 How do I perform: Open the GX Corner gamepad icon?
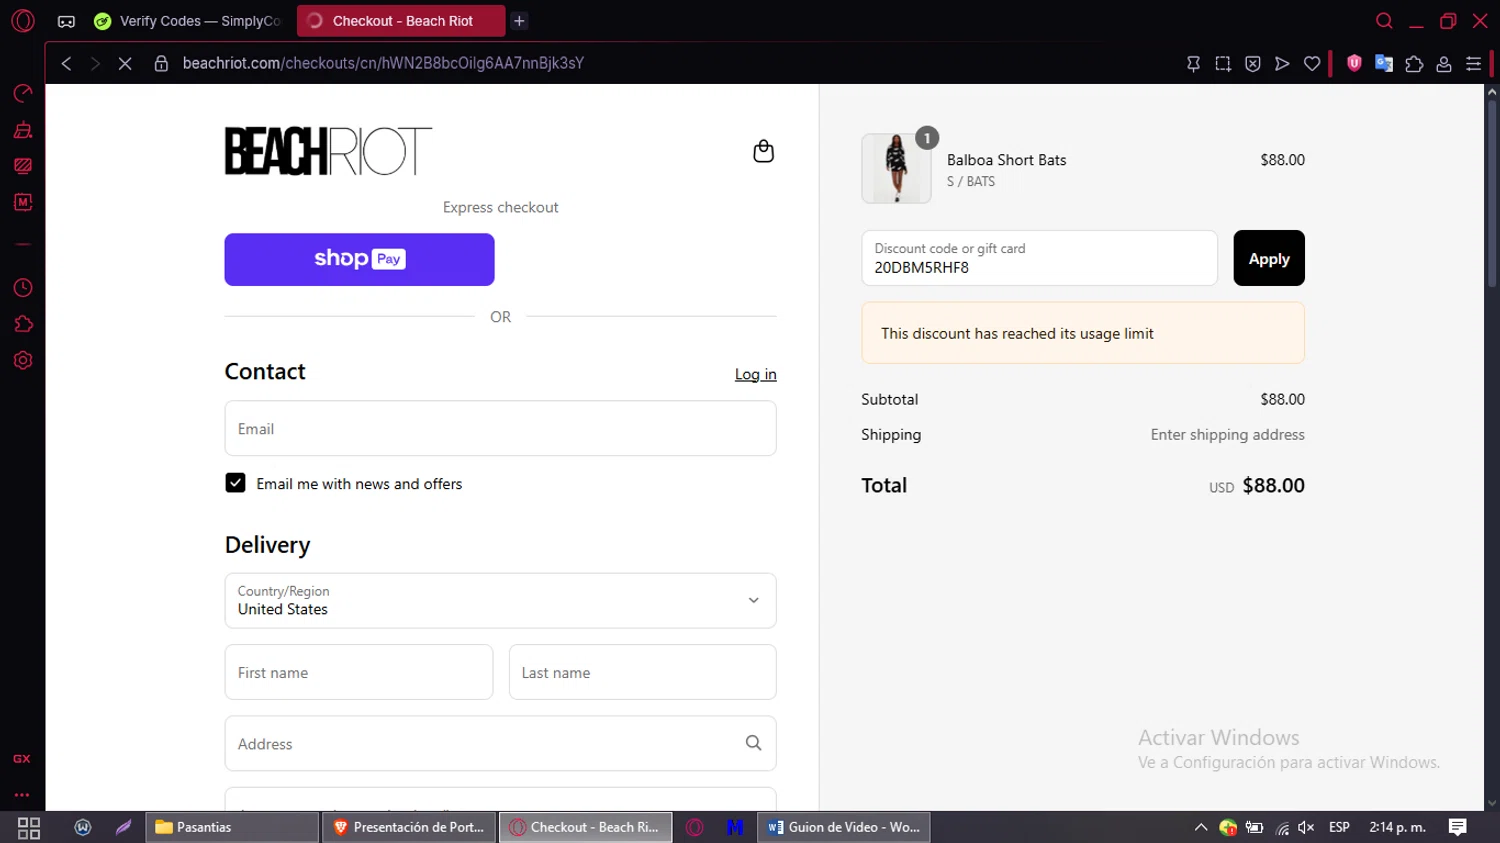click(x=66, y=21)
